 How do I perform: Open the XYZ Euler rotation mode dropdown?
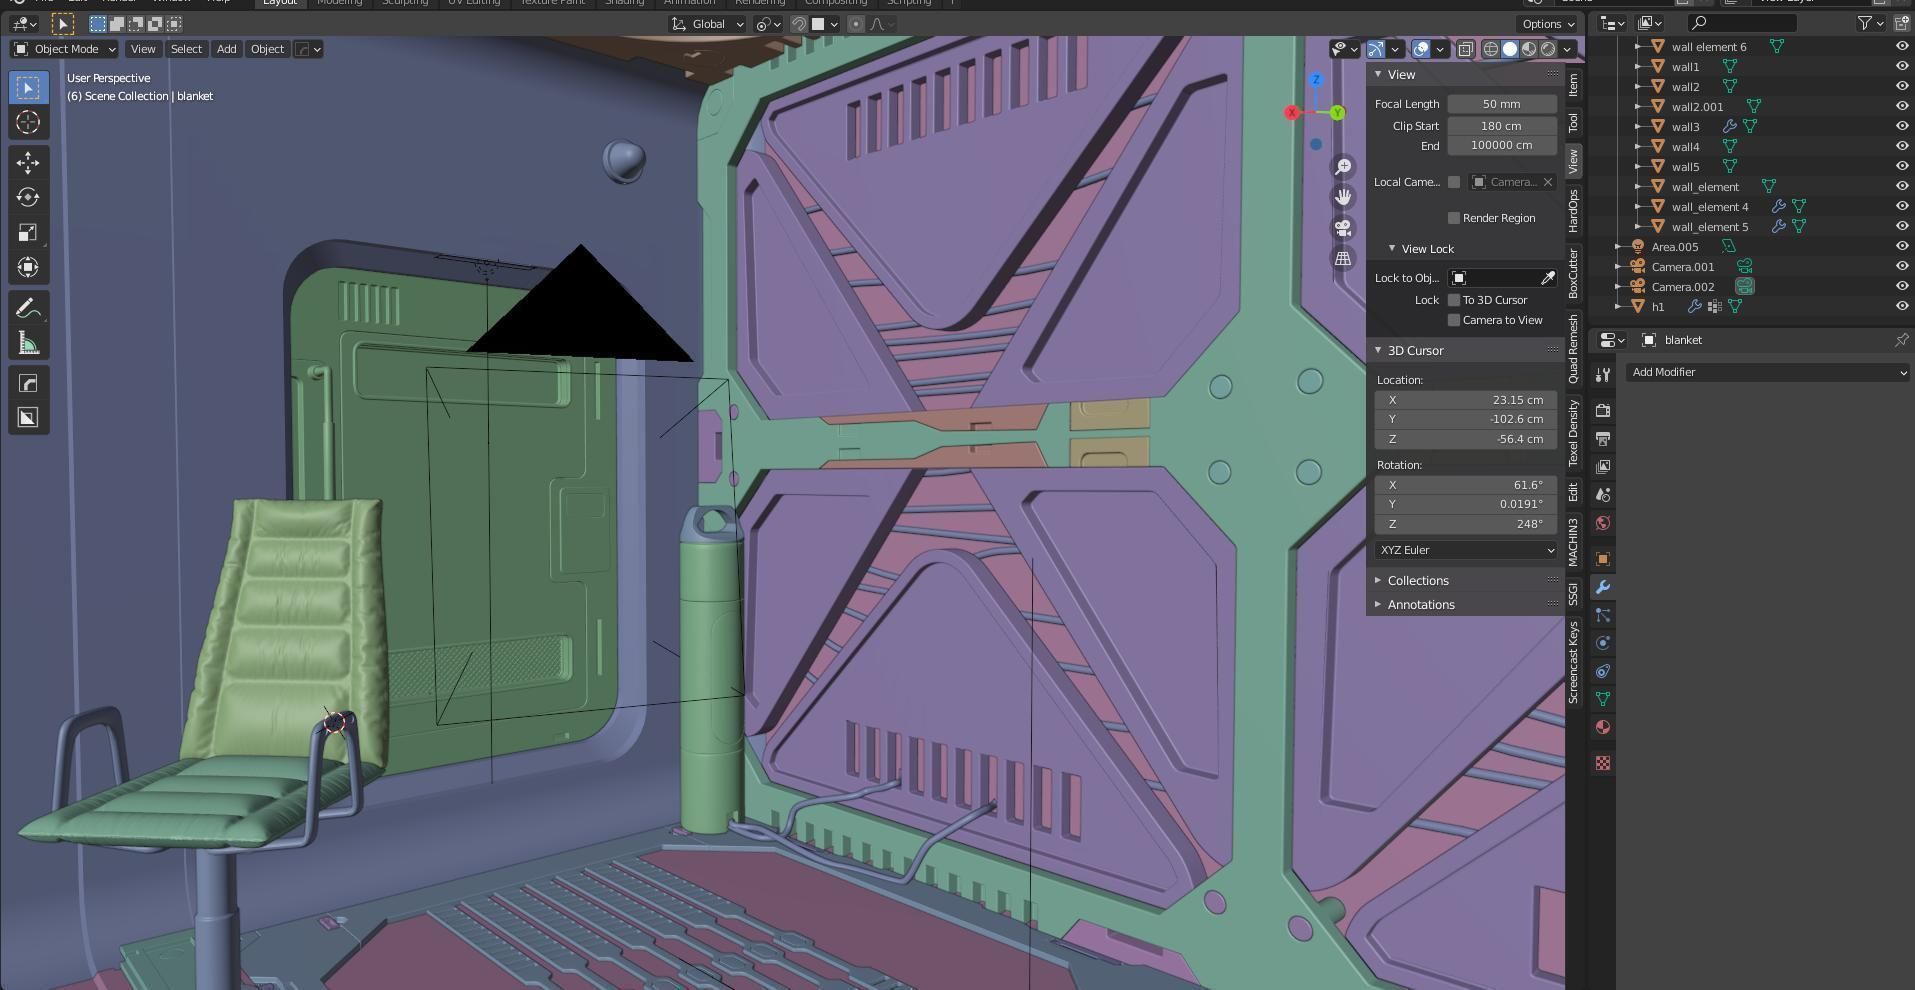click(1465, 550)
